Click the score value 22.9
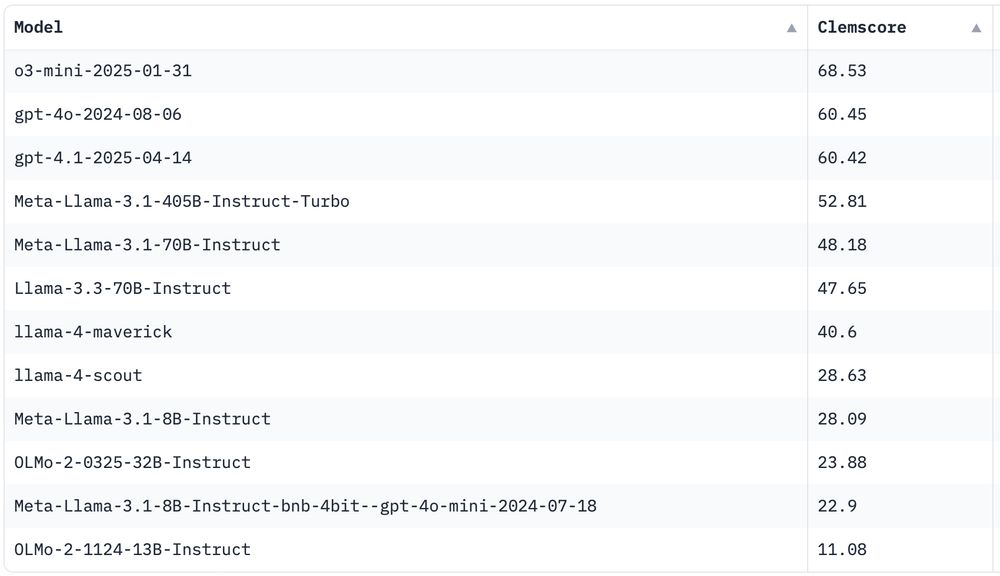This screenshot has height=576, width=1000. pos(837,506)
